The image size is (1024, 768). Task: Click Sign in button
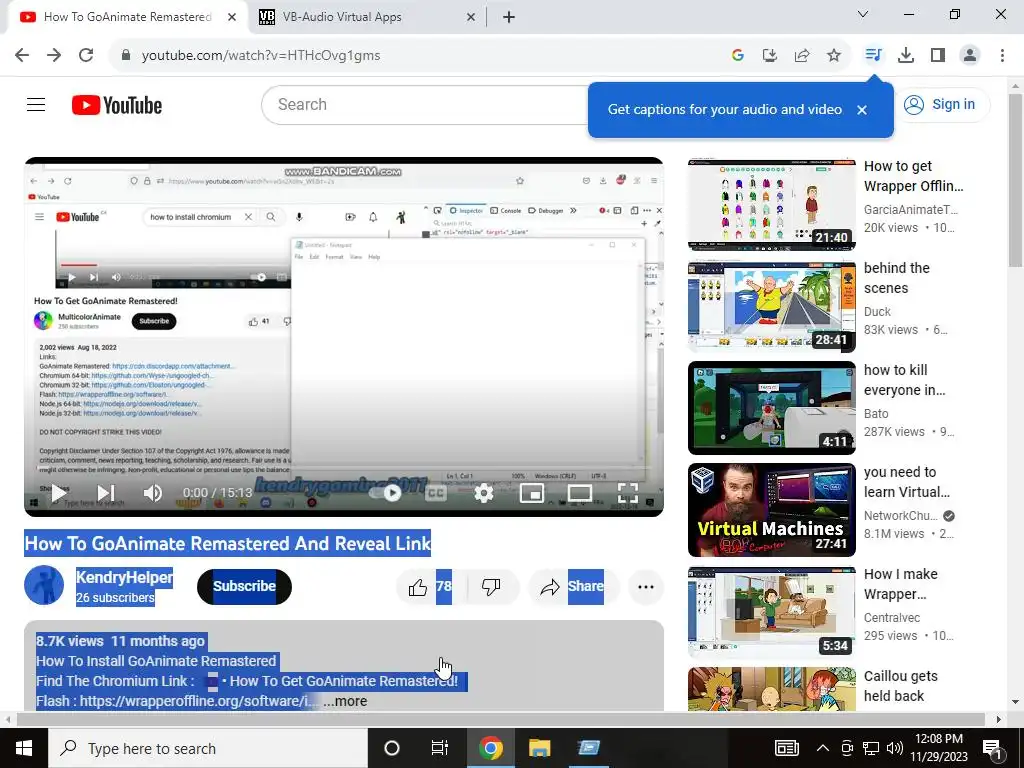click(x=942, y=104)
